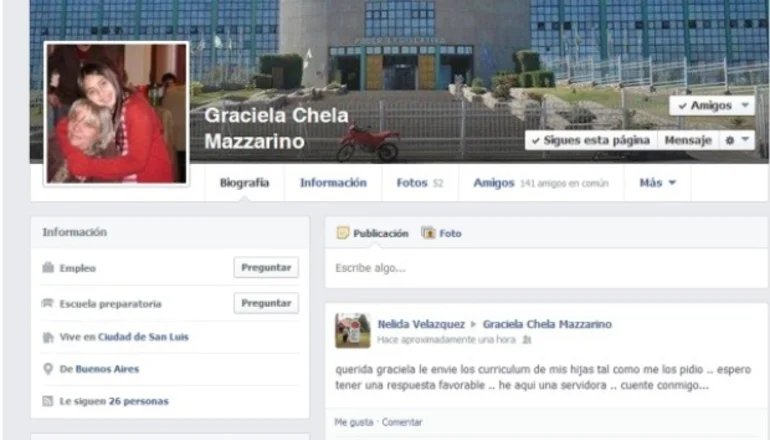This screenshot has height=440, width=770.
Task: Open Nelida Velazquez's profile thumbnail
Action: (353, 330)
